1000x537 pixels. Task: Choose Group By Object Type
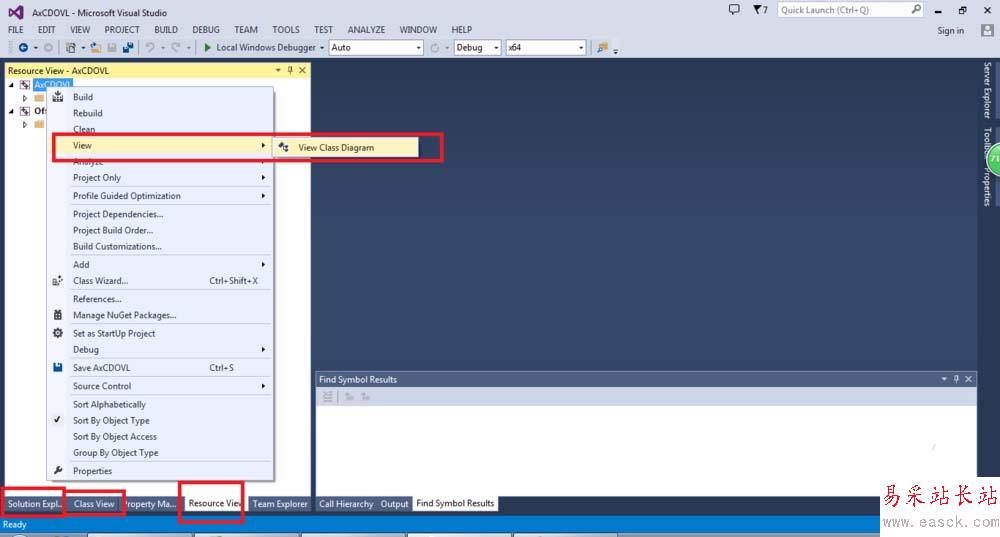click(161, 453)
